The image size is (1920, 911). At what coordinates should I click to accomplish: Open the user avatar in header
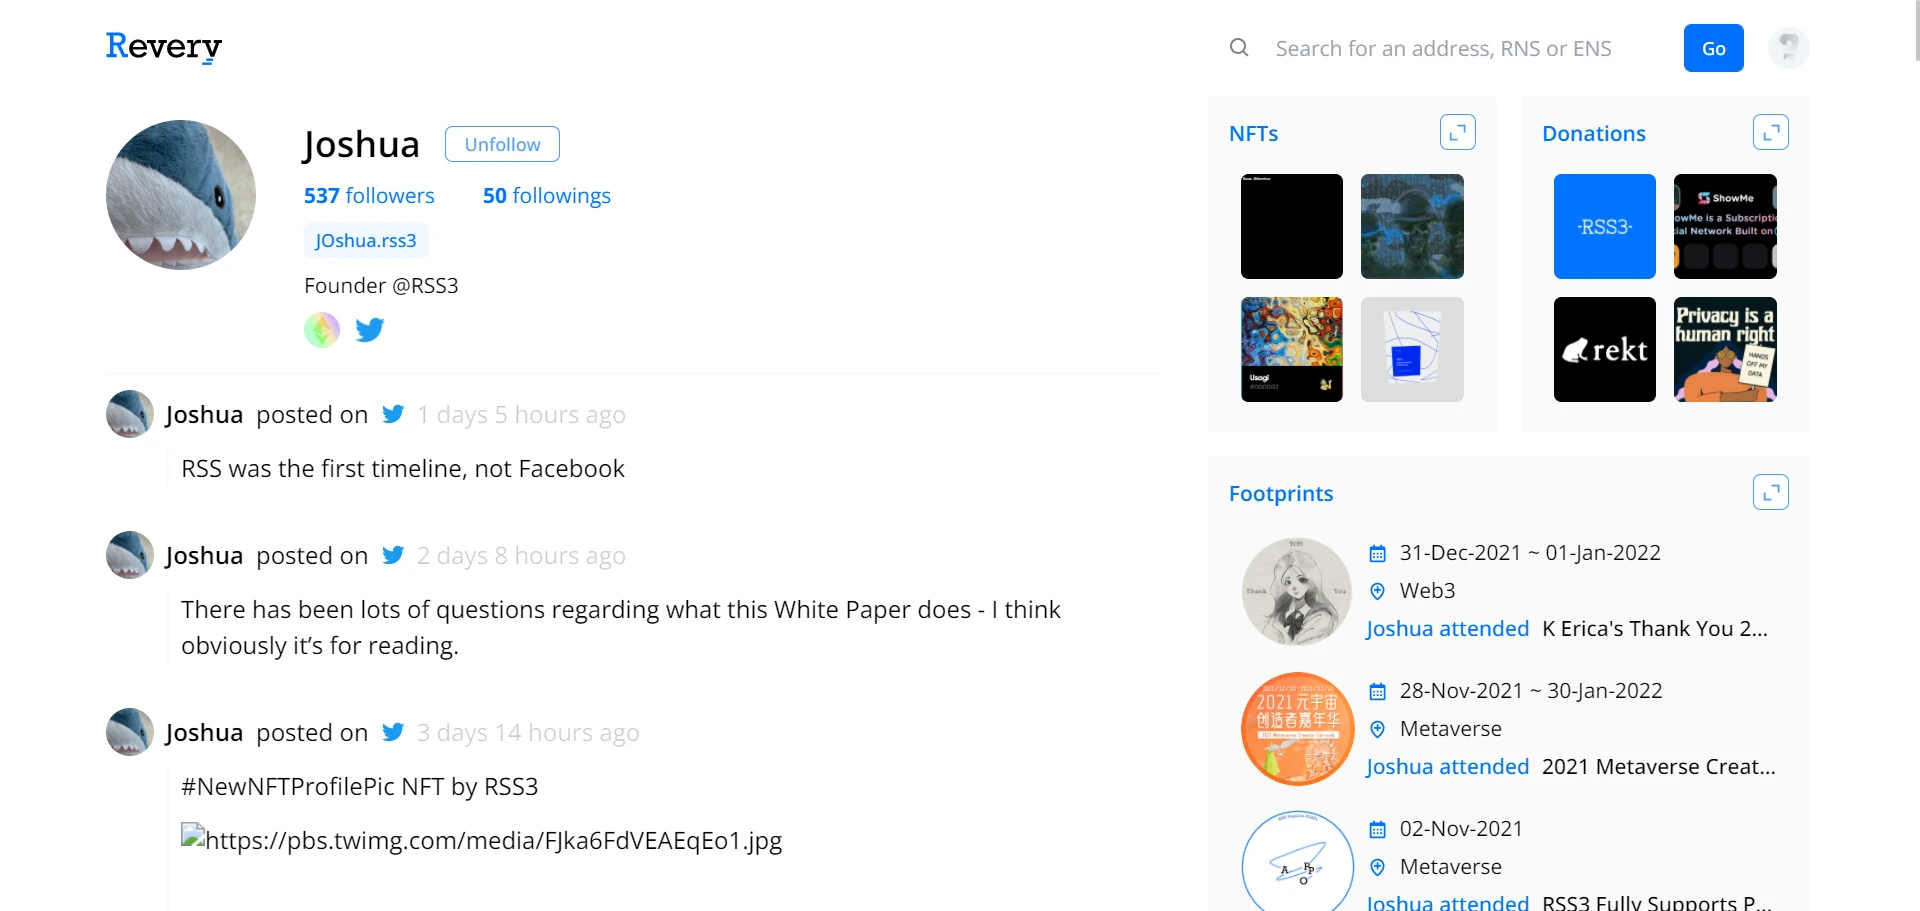[x=1788, y=48]
